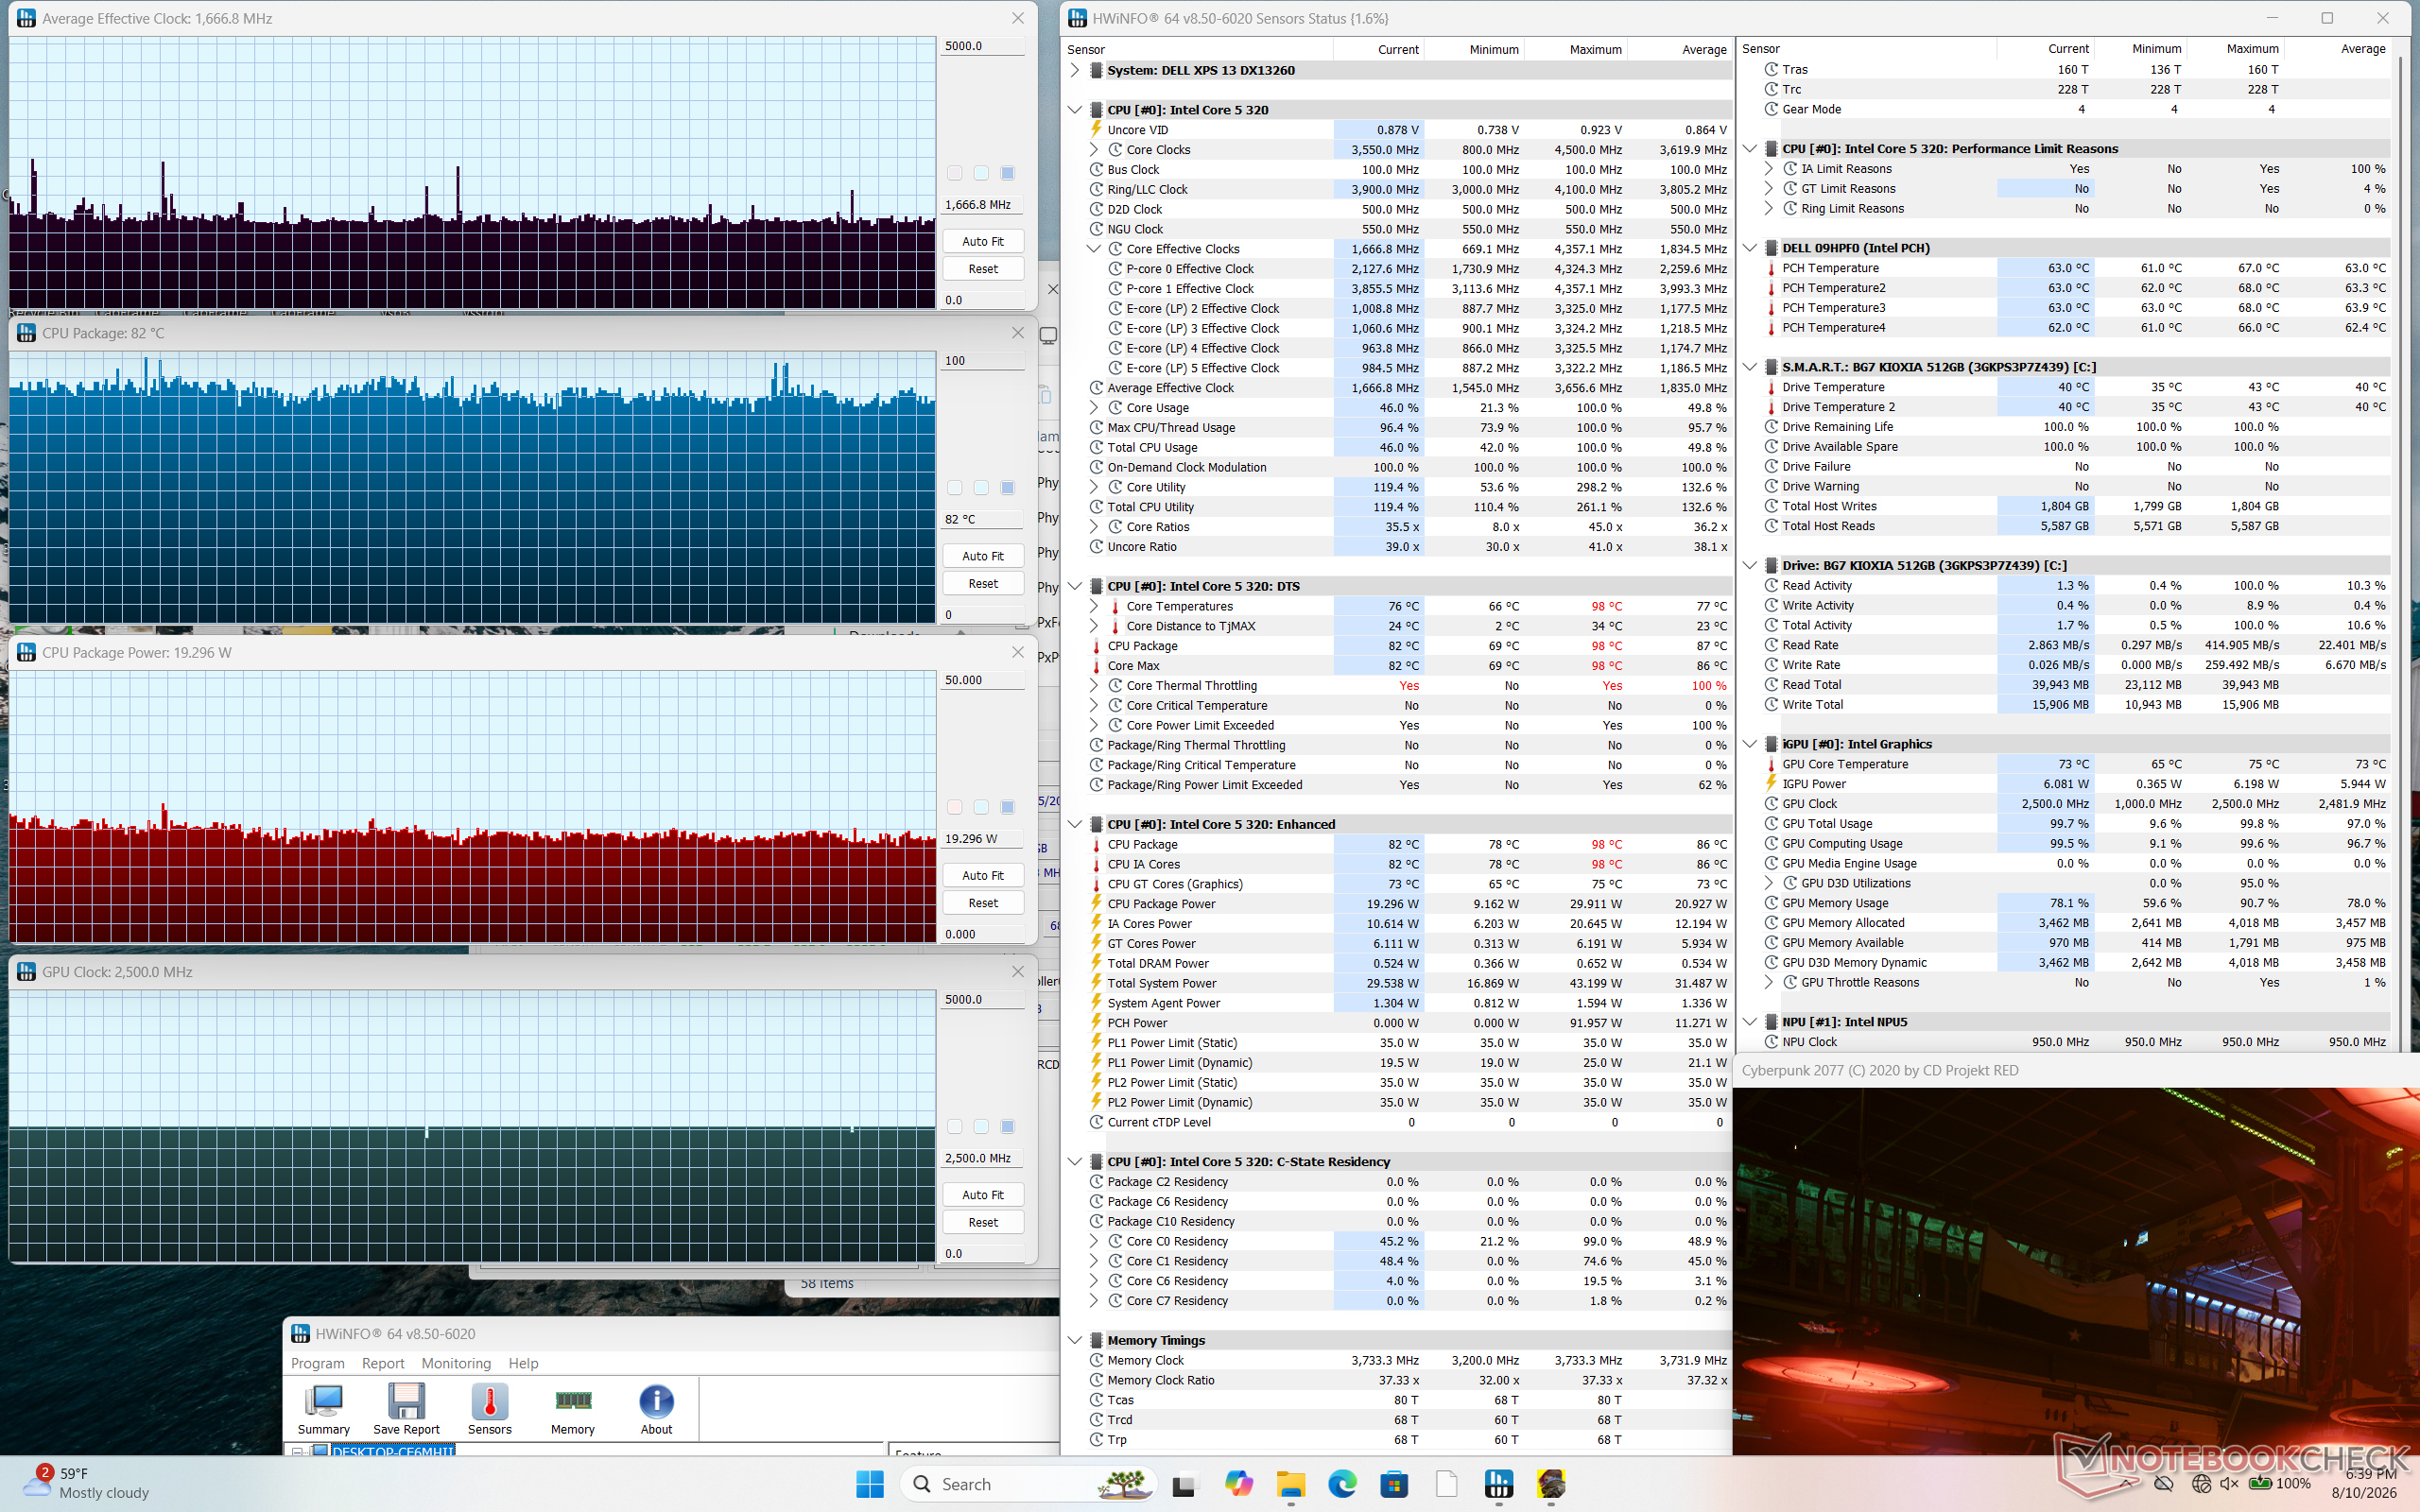Click Reset in GPU Clock window

(983, 1222)
